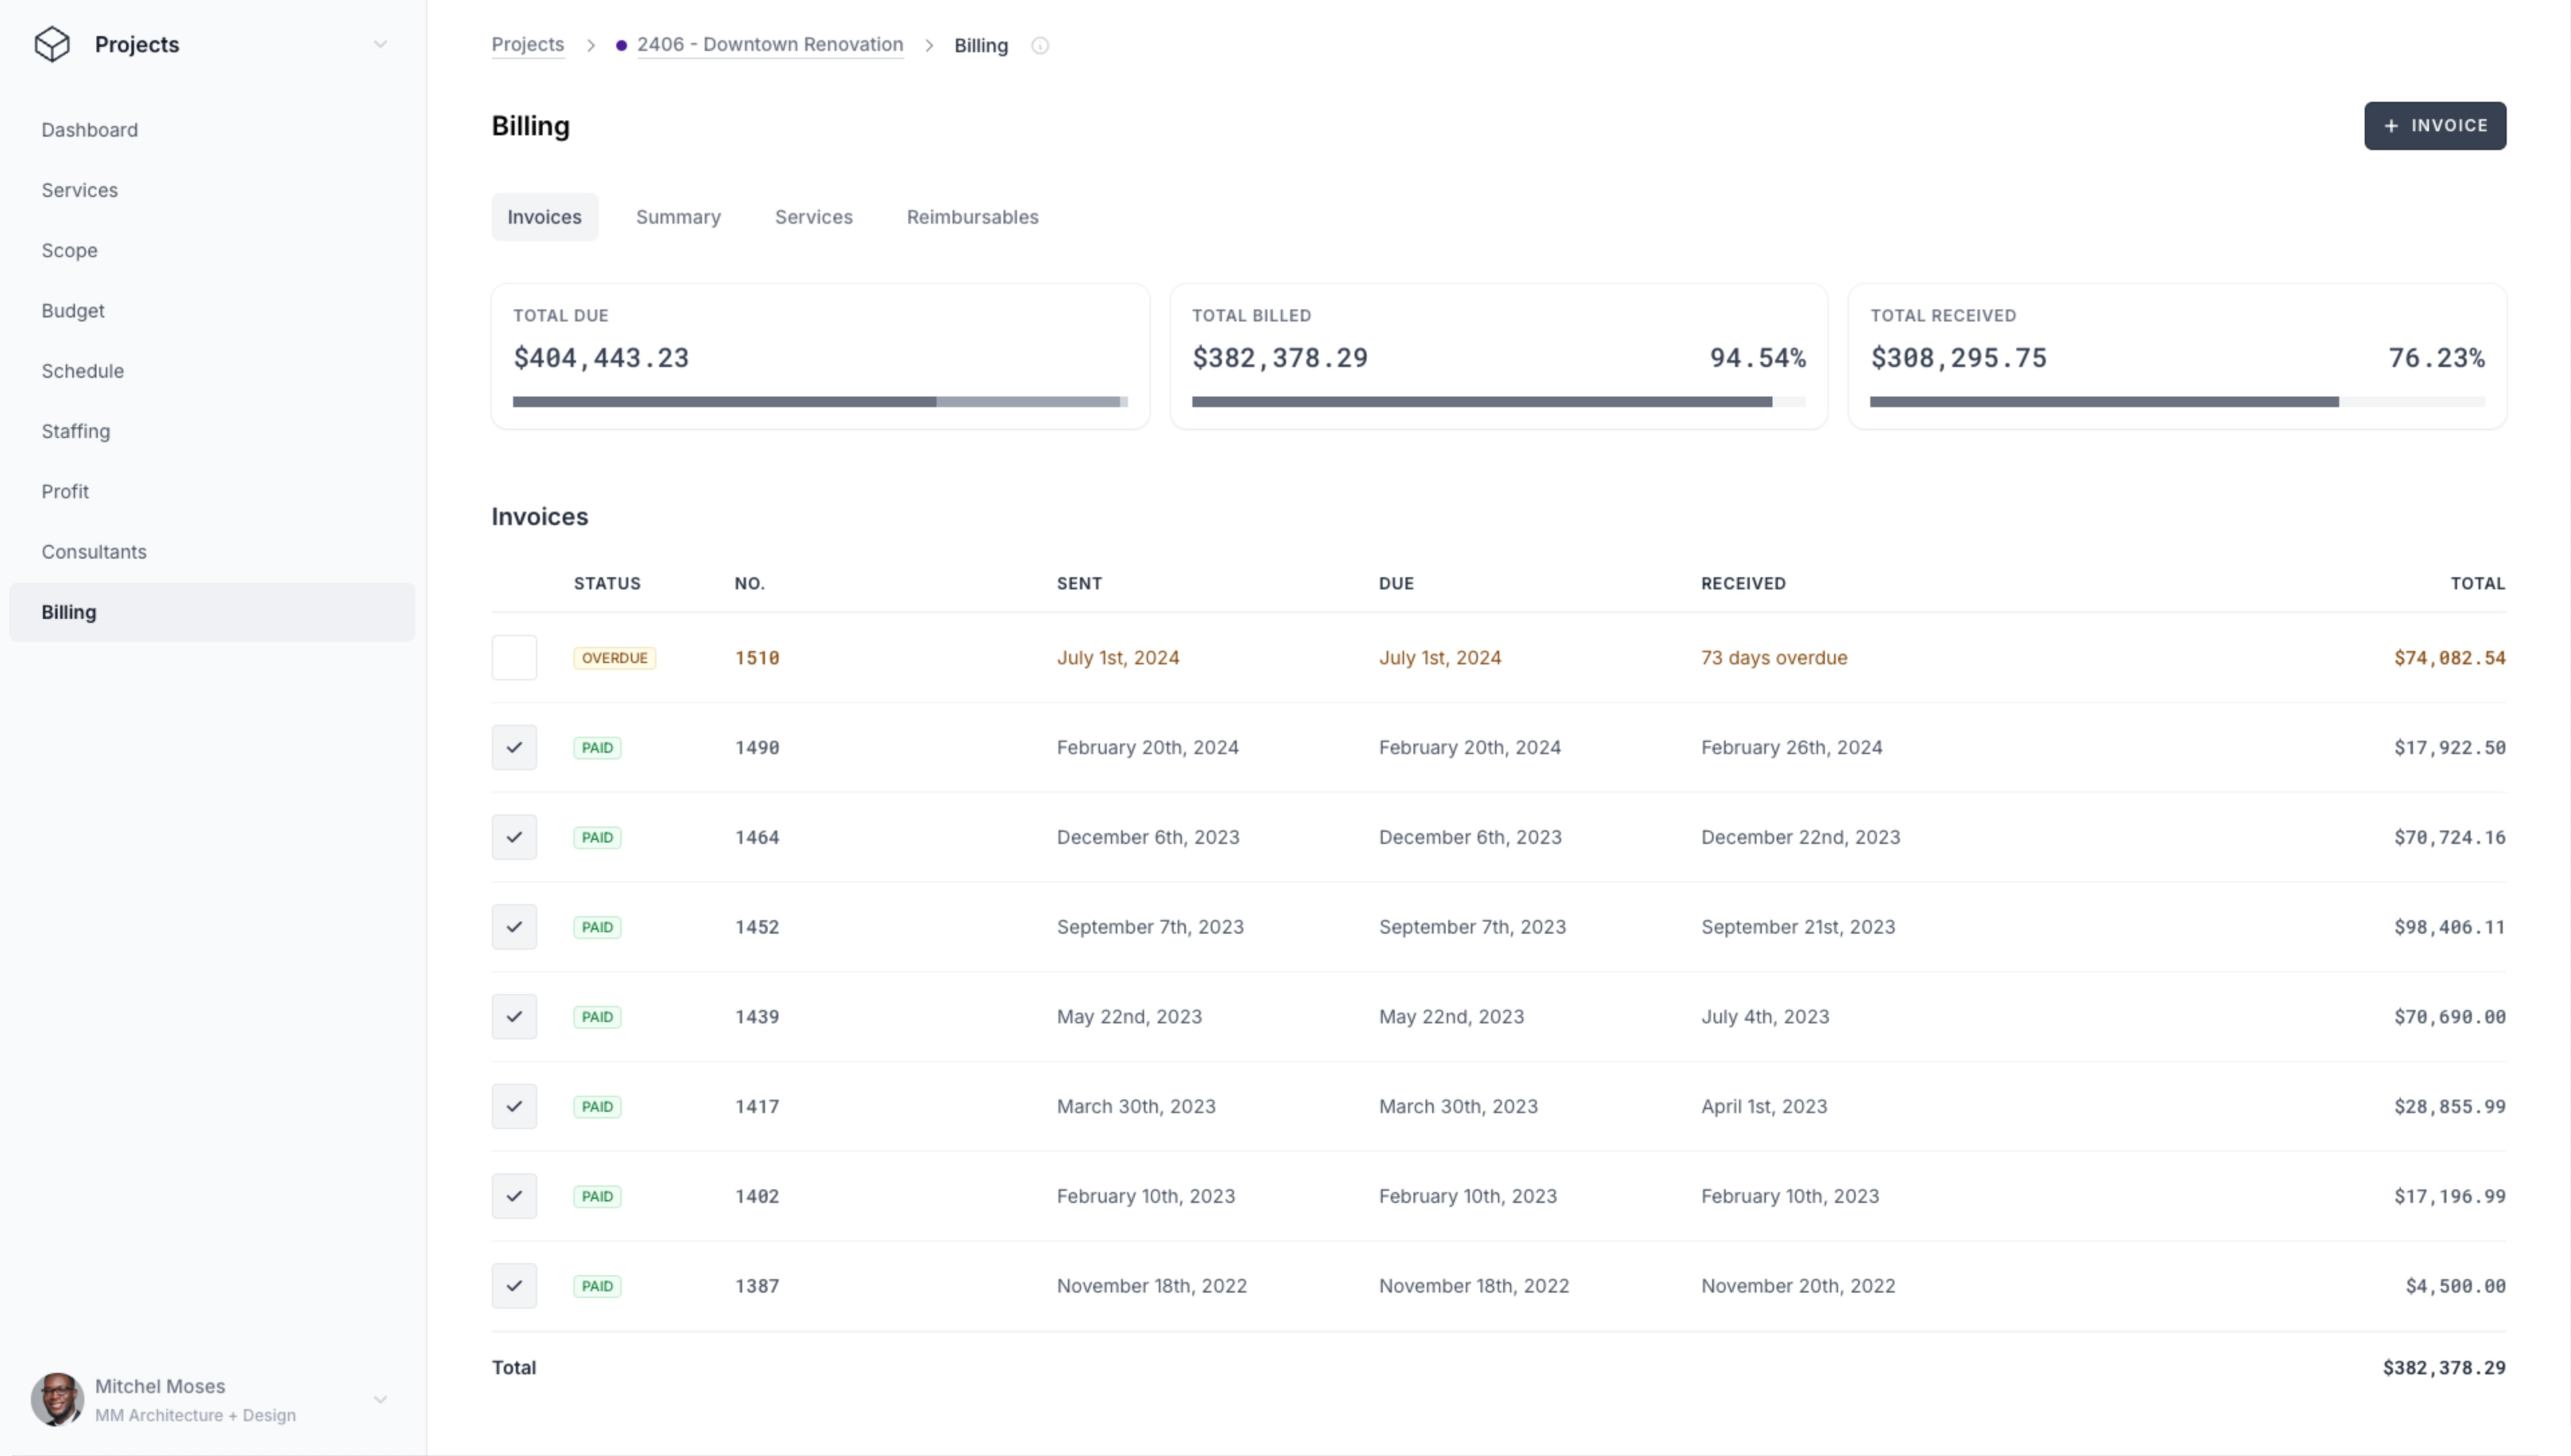This screenshot has height=1456, width=2571.
Task: Open the Services billing tab
Action: click(x=814, y=217)
